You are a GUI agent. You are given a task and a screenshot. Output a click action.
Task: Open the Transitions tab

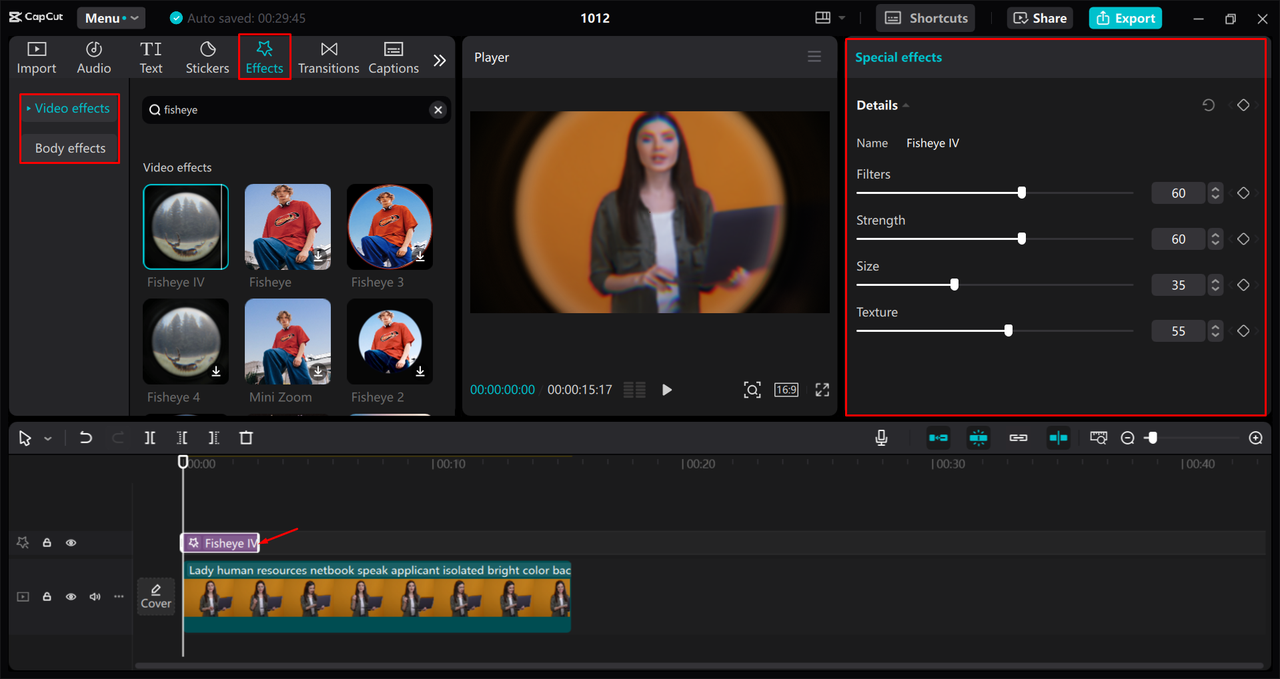pyautogui.click(x=328, y=58)
